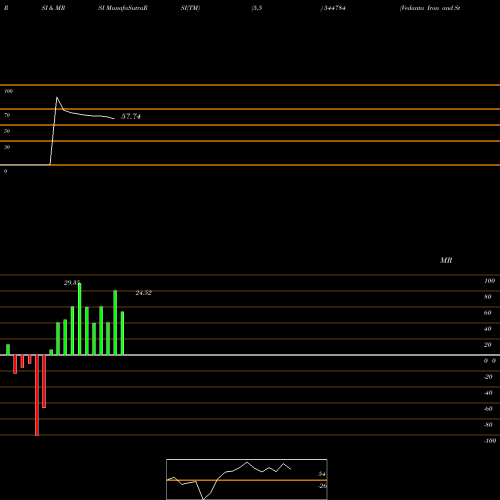Click the RSI 50 level label
This screenshot has height=500, width=500.
[7, 131]
